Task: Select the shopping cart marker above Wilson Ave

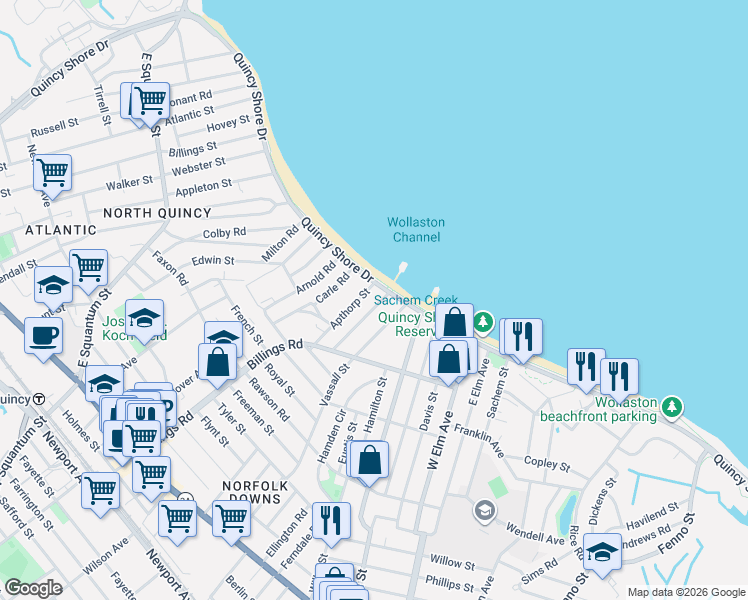Action: click(x=177, y=519)
